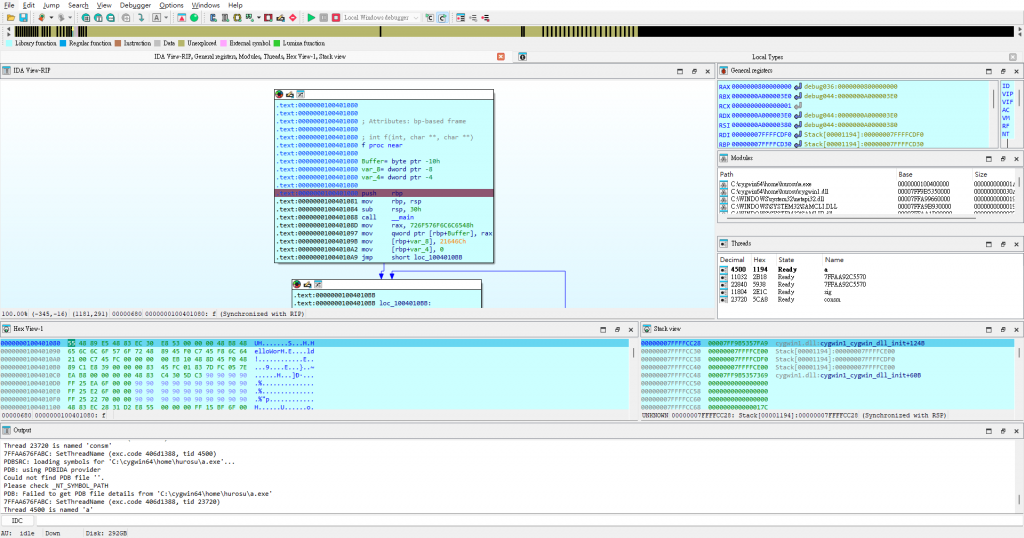The image size is (1024, 538).
Task: Click the red diamond breakpoint toolbar icon
Action: pos(293,18)
